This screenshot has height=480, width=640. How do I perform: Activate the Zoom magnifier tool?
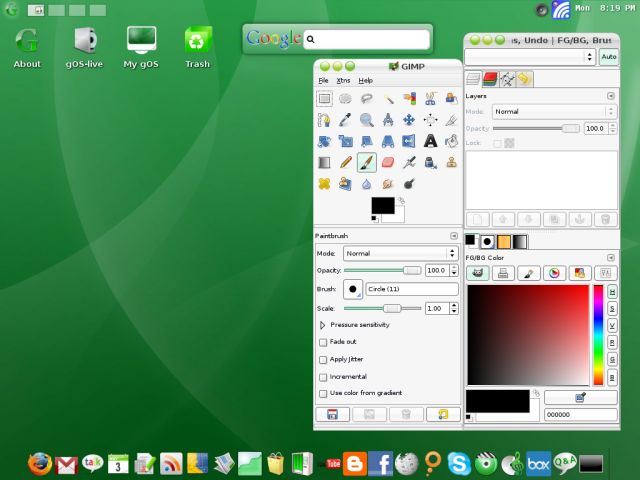(367, 120)
